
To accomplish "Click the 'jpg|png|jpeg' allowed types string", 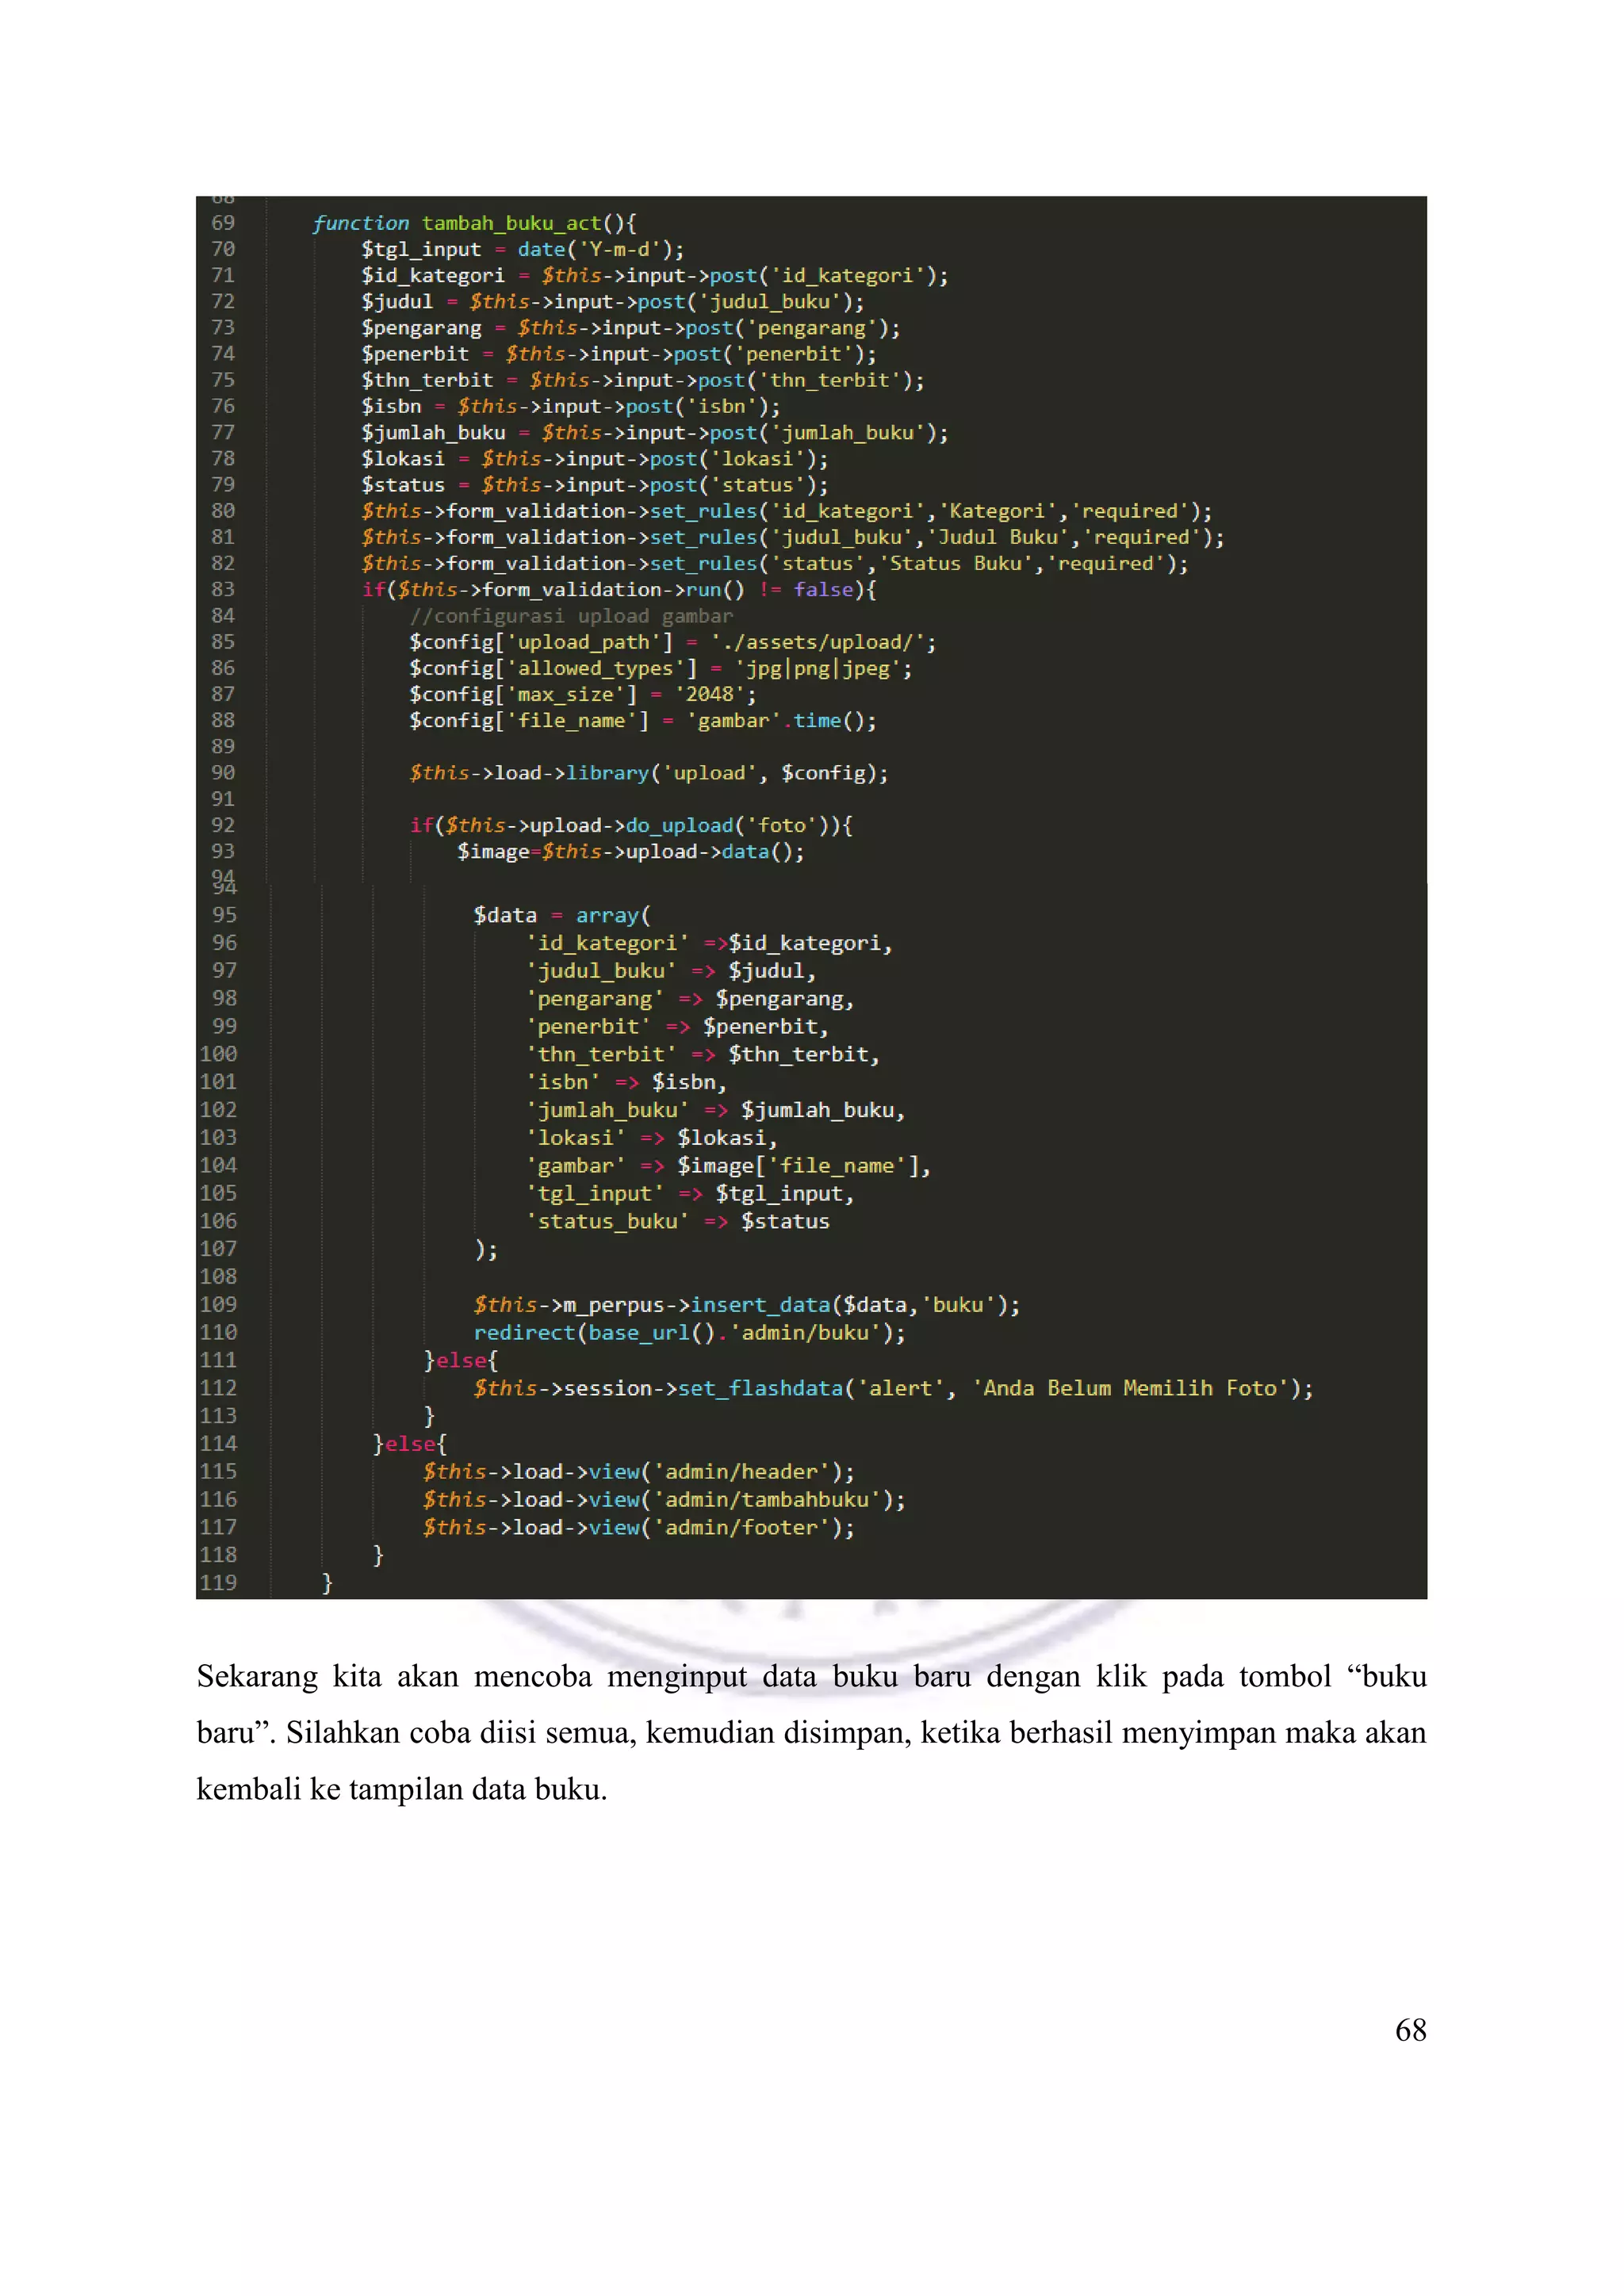I will tap(821, 668).
